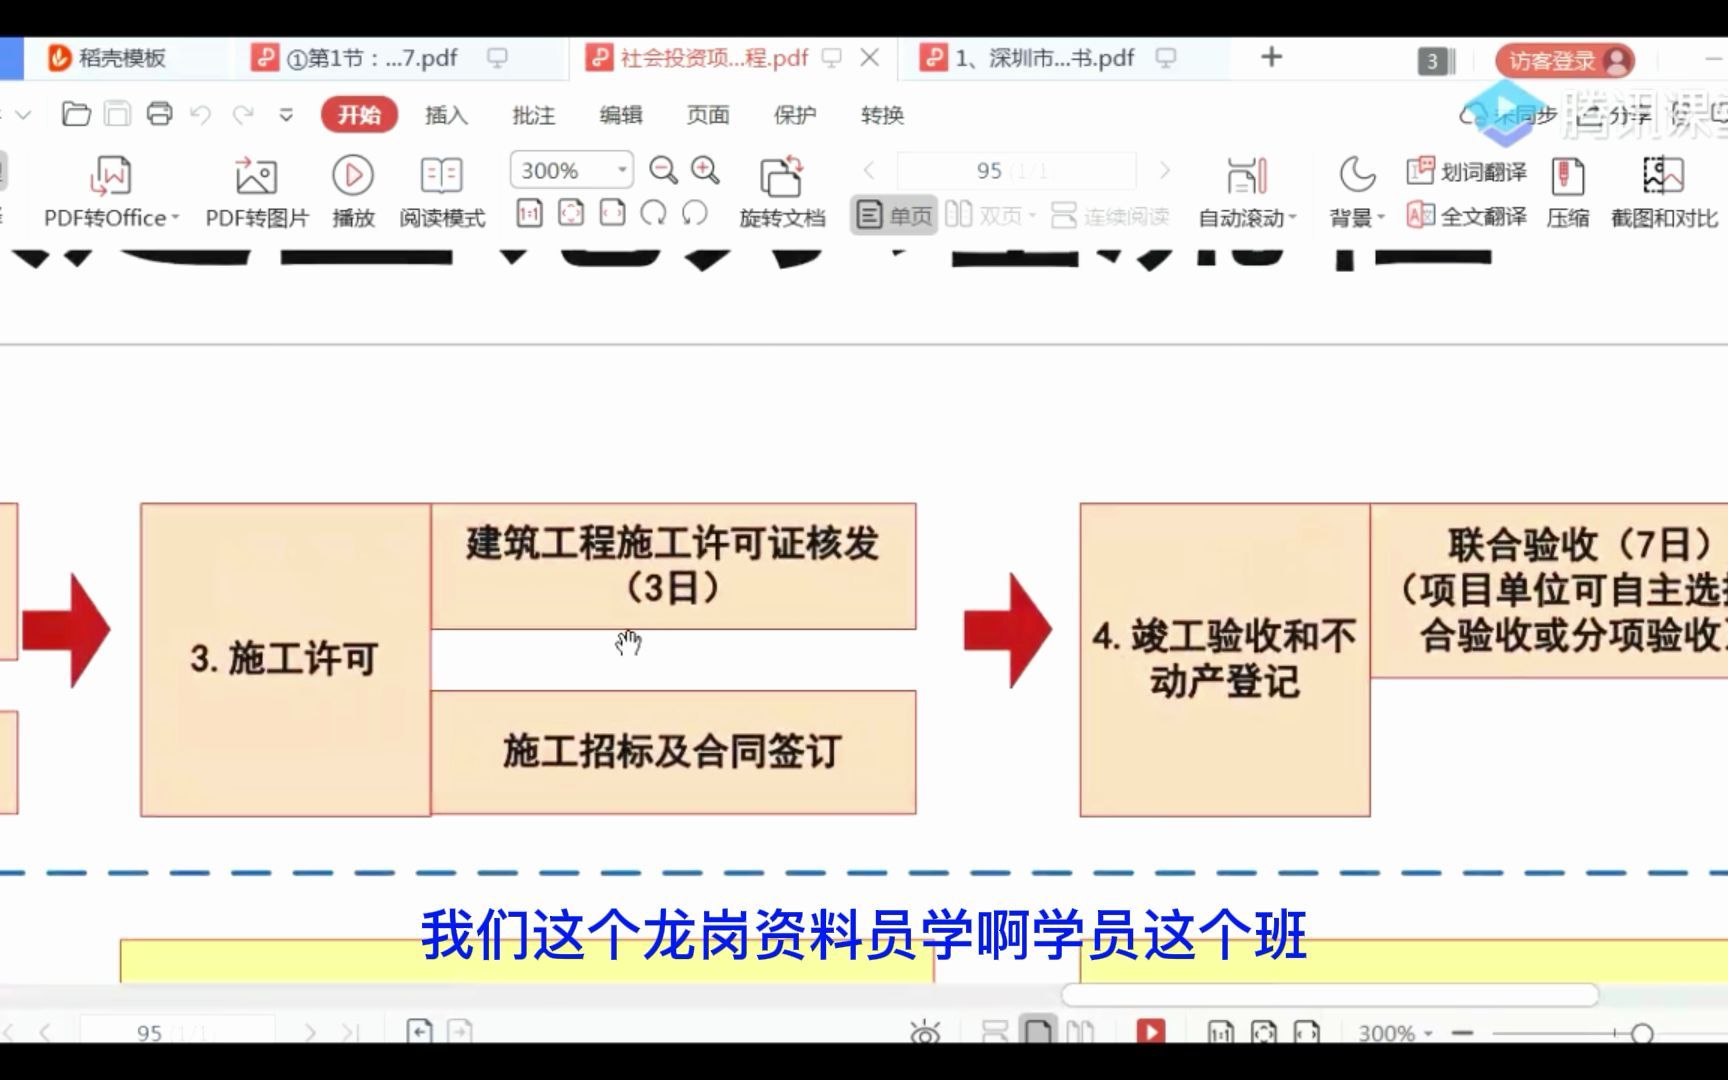
Task: Open the 保护 protect tab
Action: click(795, 115)
